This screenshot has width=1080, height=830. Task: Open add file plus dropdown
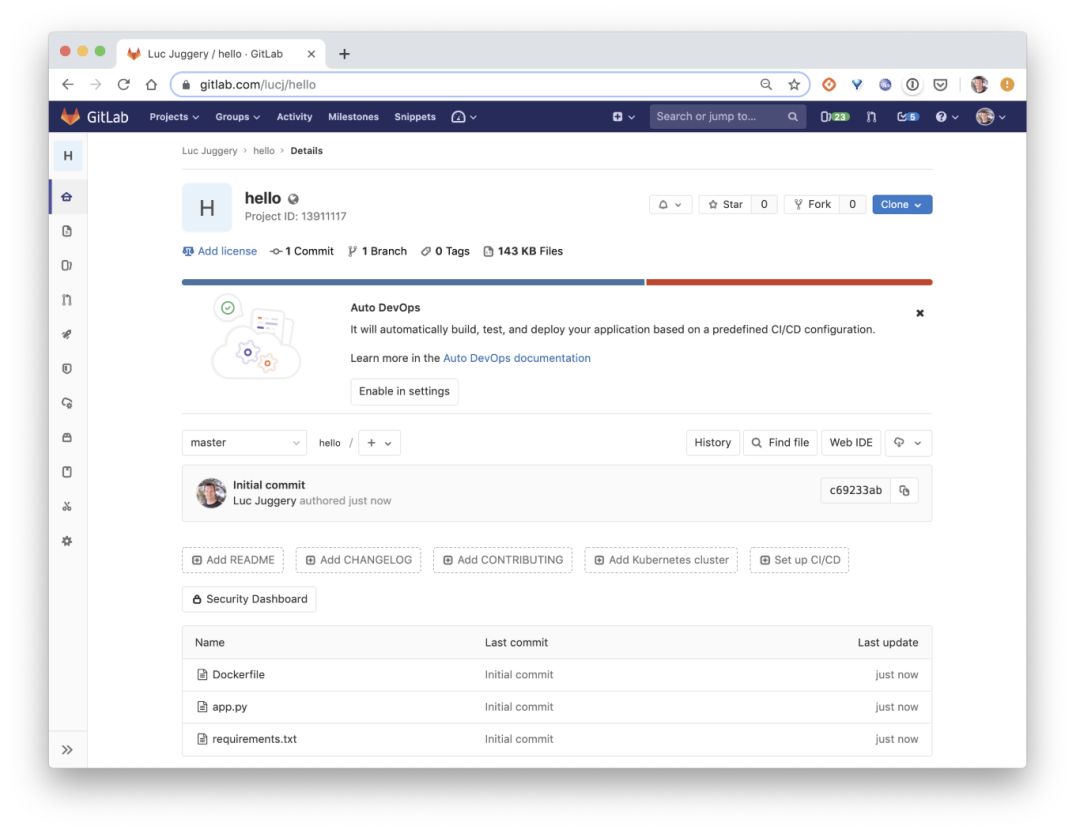[379, 442]
